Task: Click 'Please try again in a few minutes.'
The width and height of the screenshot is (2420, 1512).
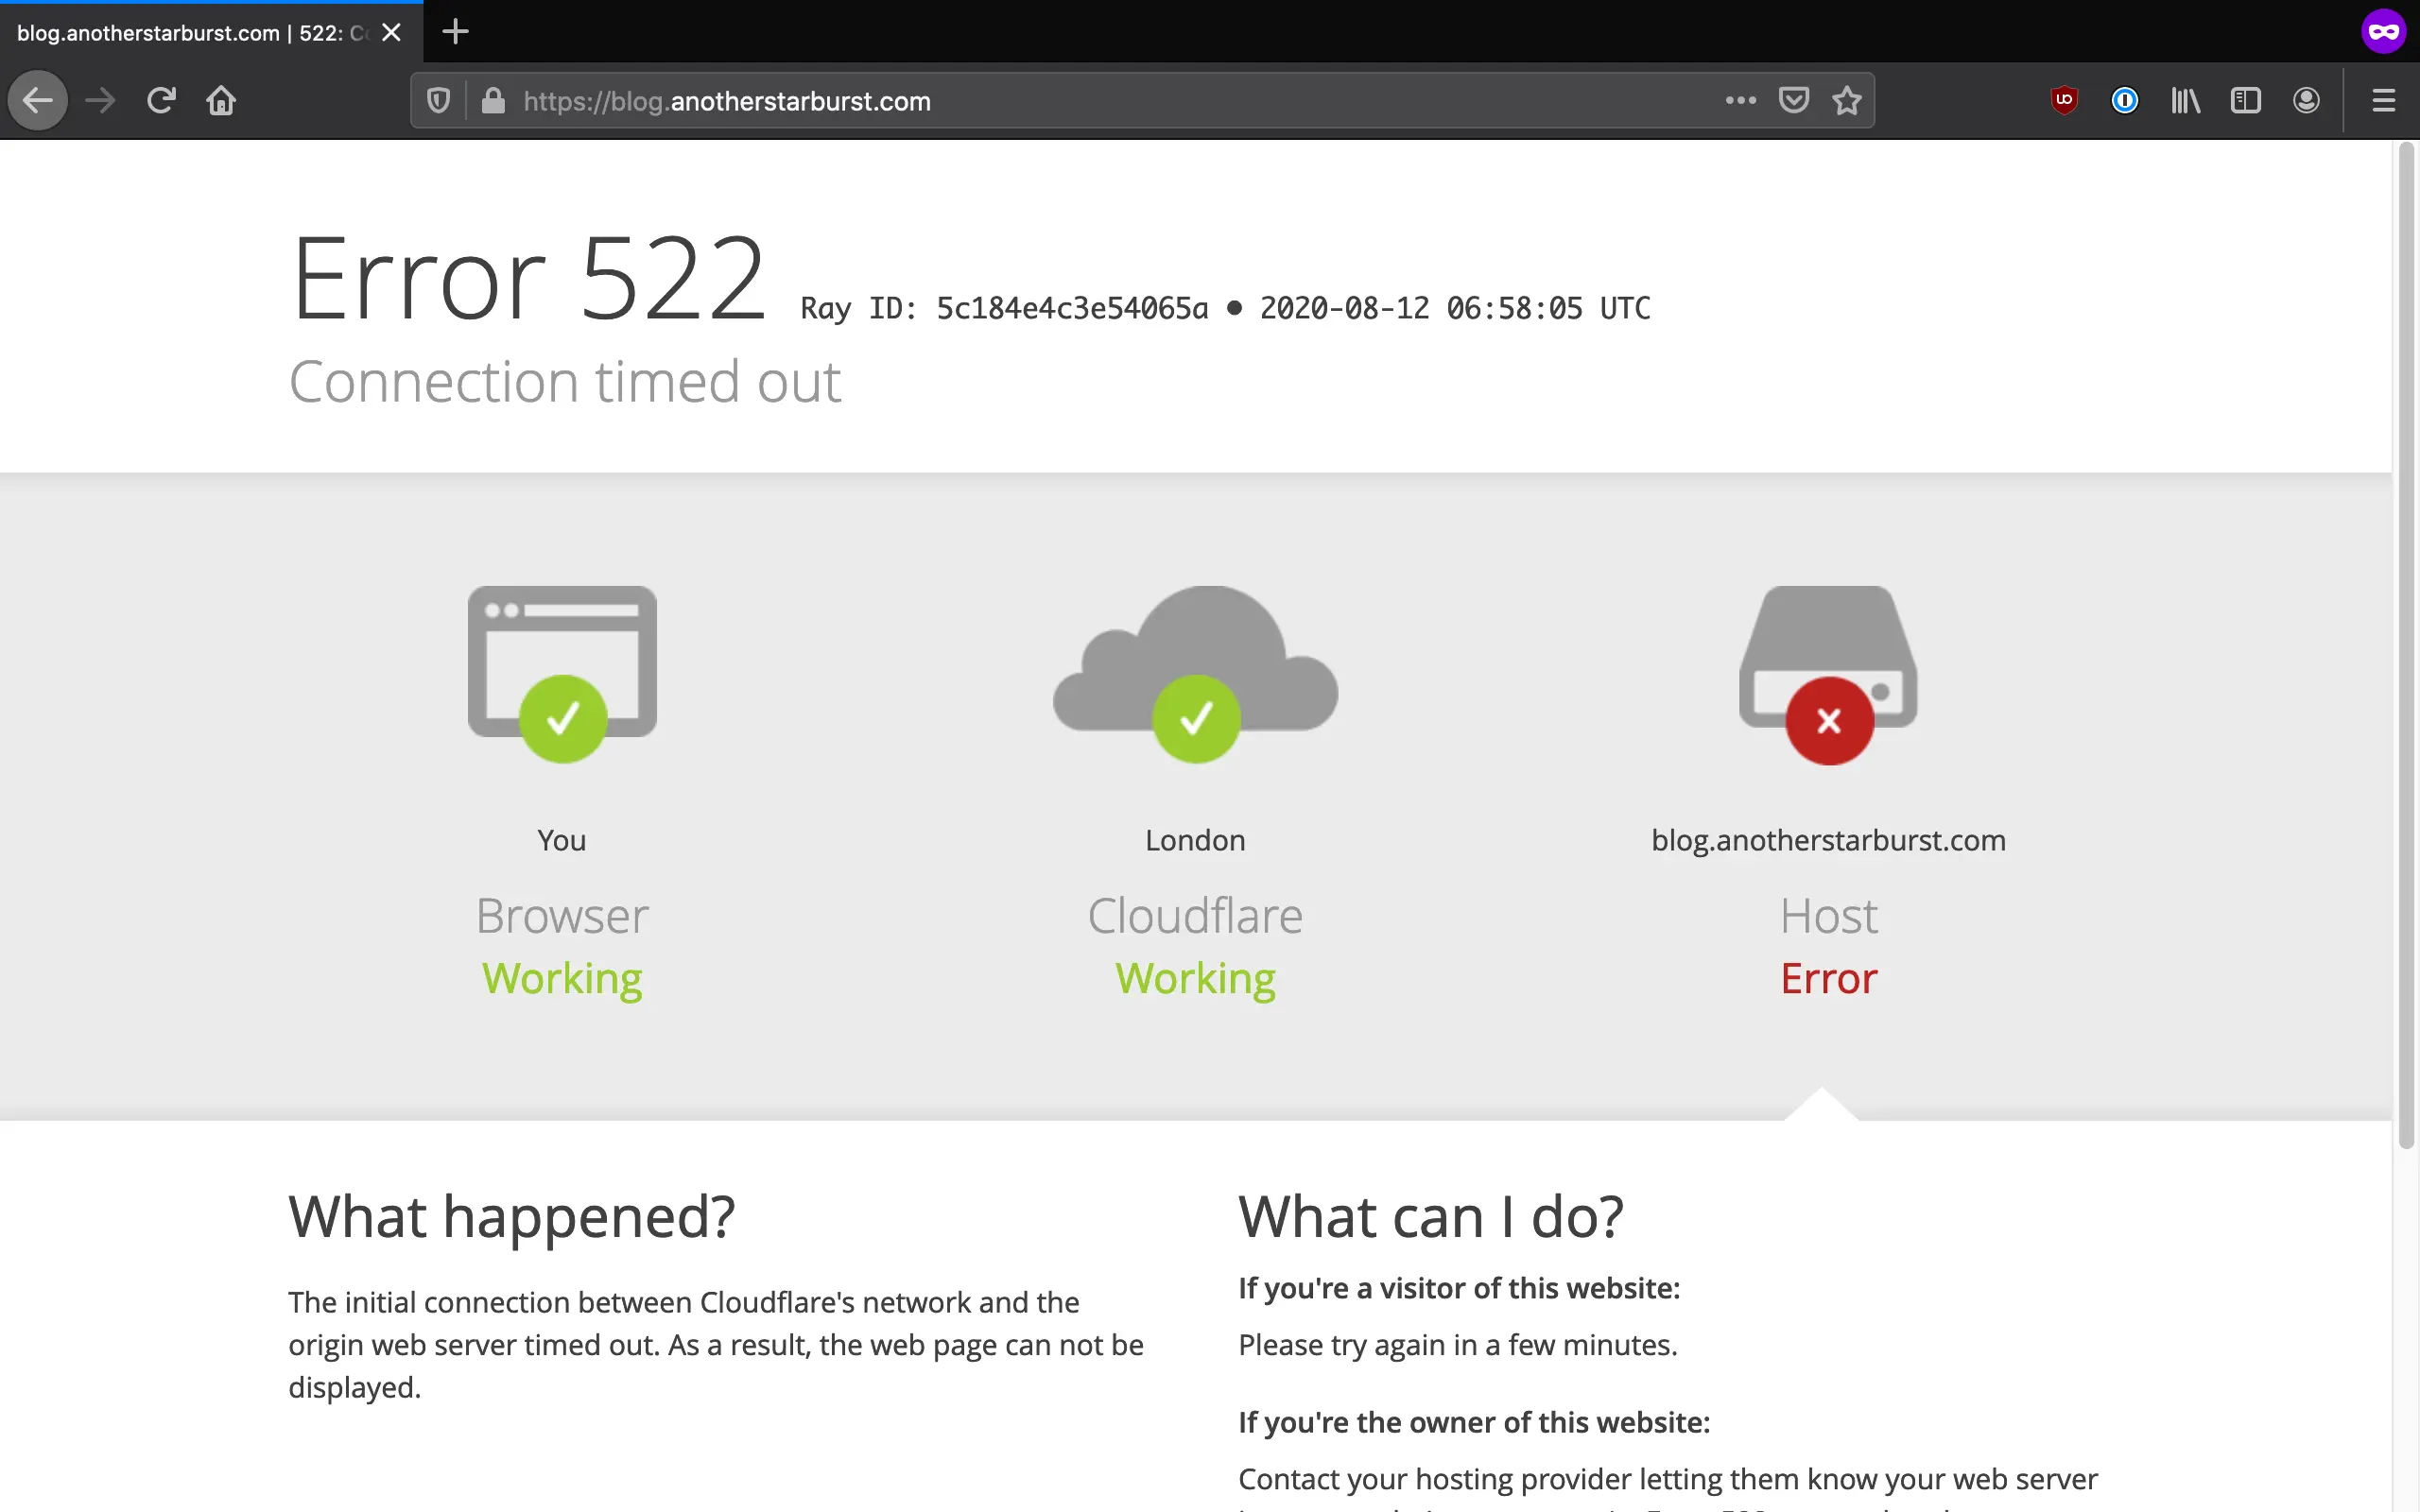Action: click(1458, 1345)
